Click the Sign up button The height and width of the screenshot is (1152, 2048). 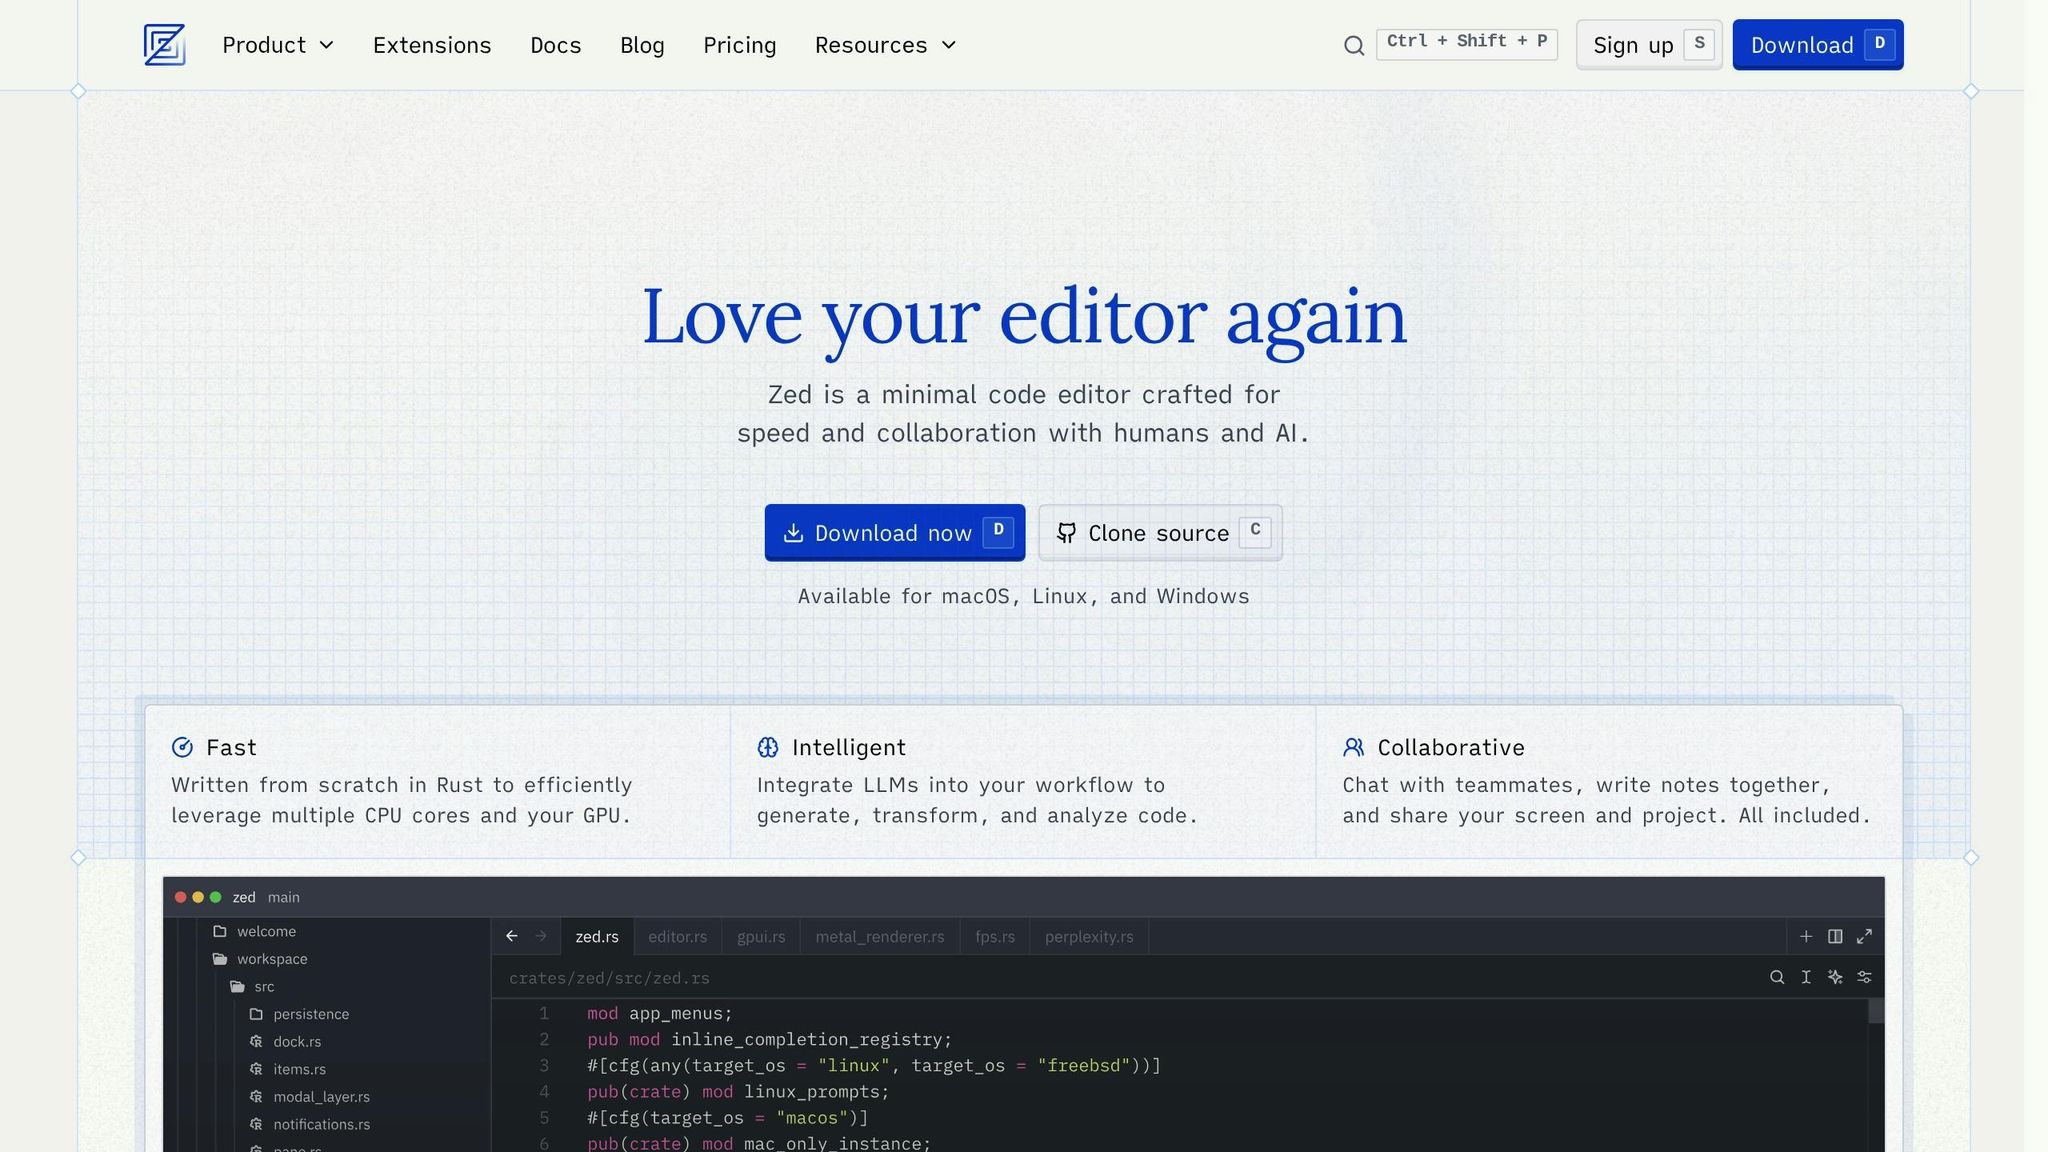click(1649, 45)
